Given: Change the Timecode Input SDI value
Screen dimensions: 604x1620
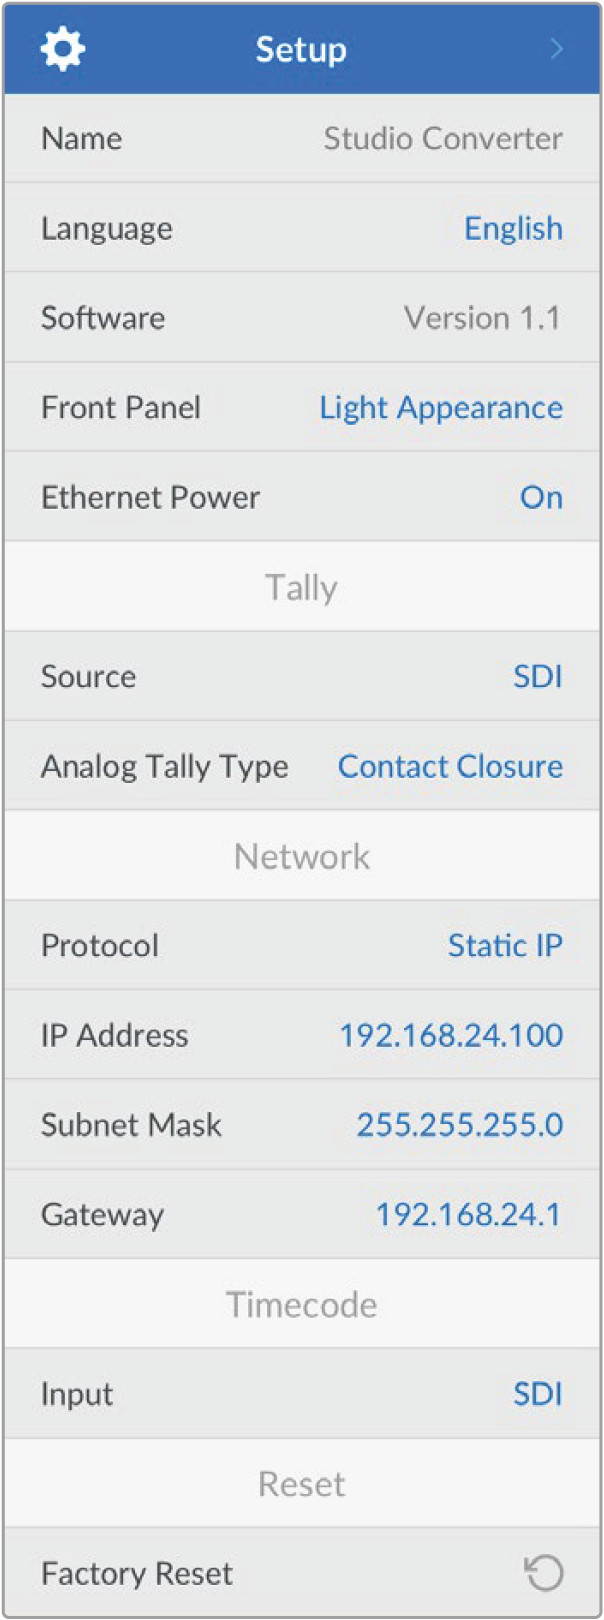Looking at the screenshot, I should pos(538,1393).
